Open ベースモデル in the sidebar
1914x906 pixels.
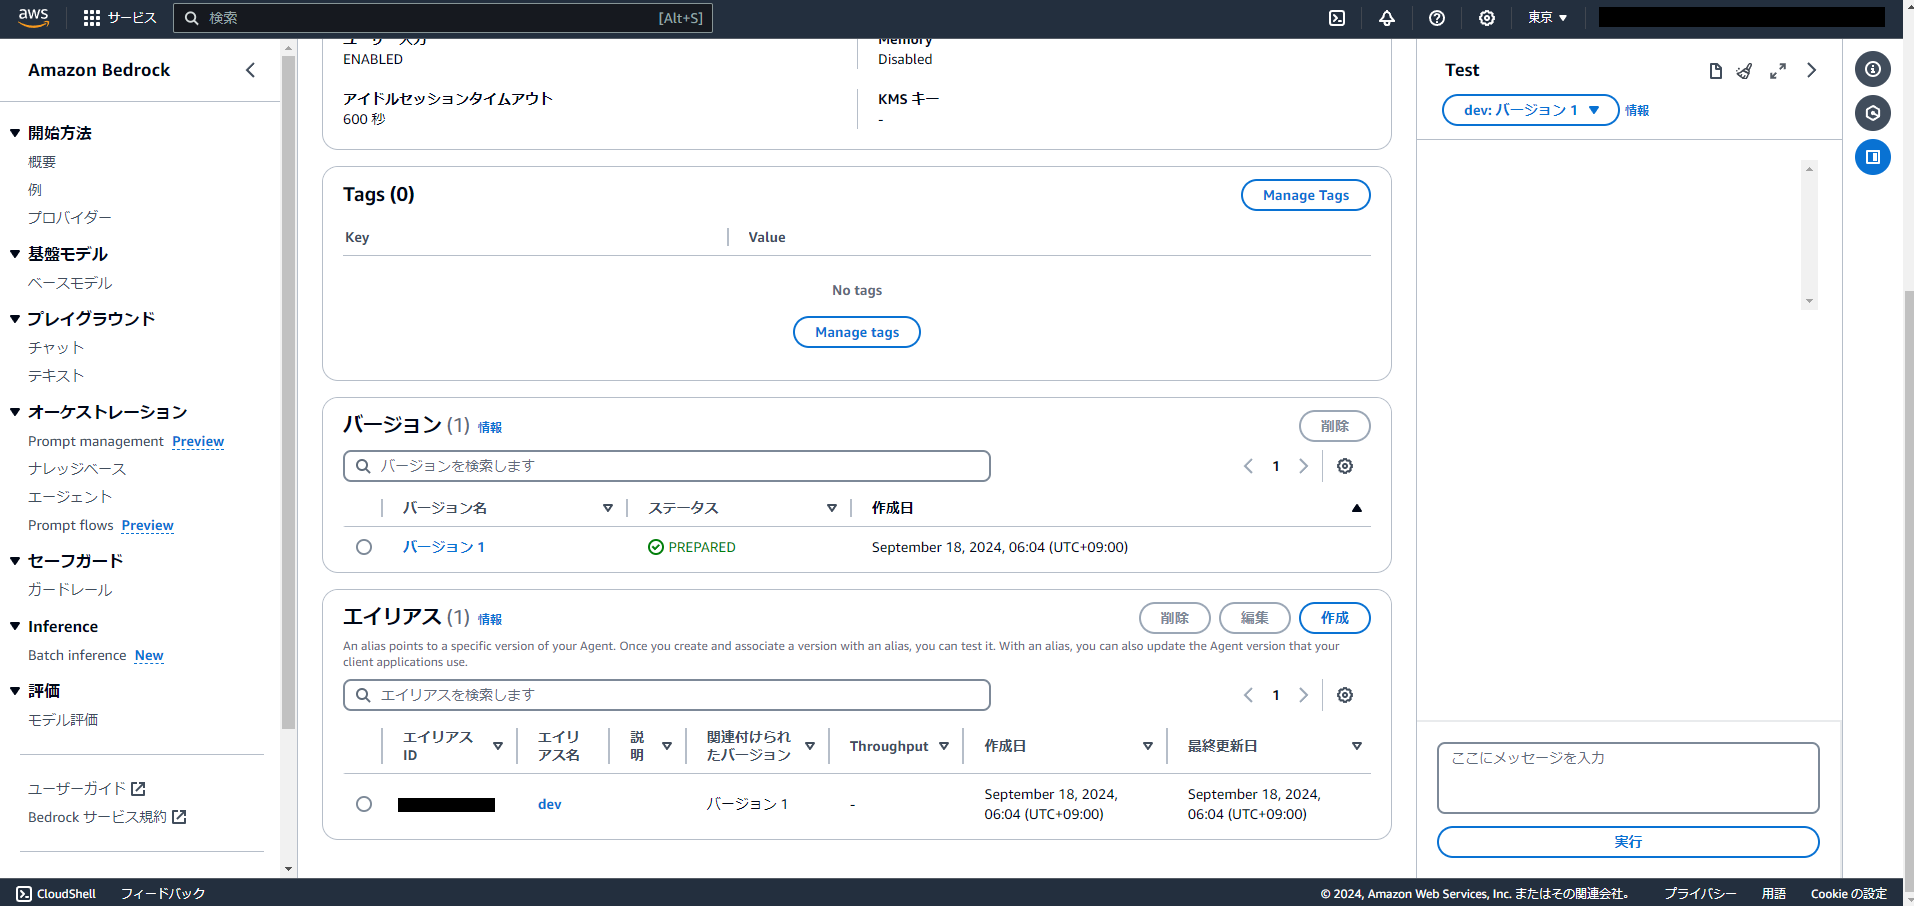(x=70, y=283)
